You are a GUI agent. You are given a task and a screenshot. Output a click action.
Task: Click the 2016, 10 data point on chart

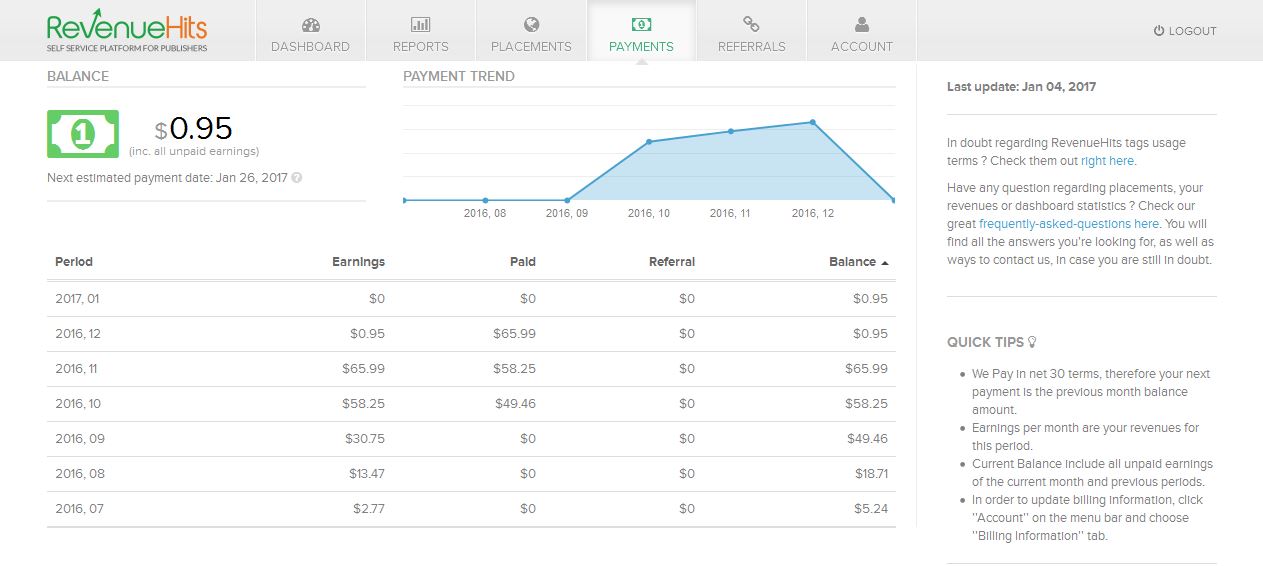click(x=649, y=142)
